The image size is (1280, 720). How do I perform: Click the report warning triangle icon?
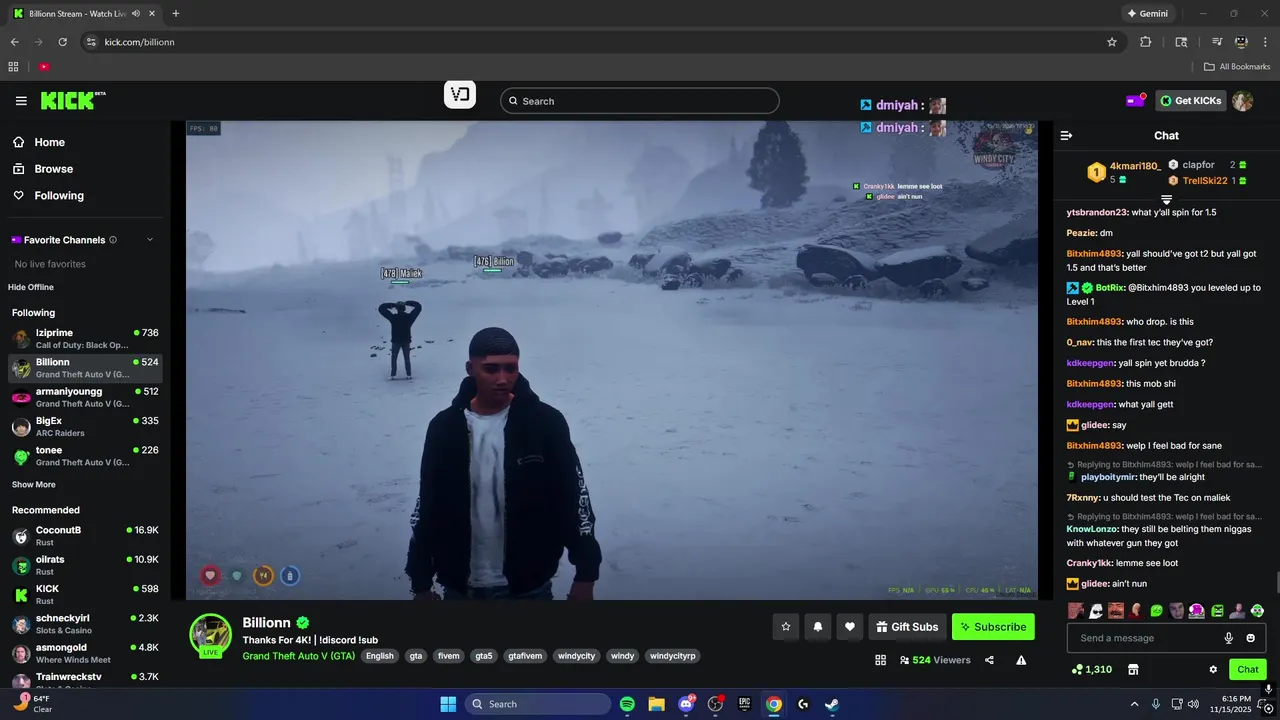point(1021,660)
